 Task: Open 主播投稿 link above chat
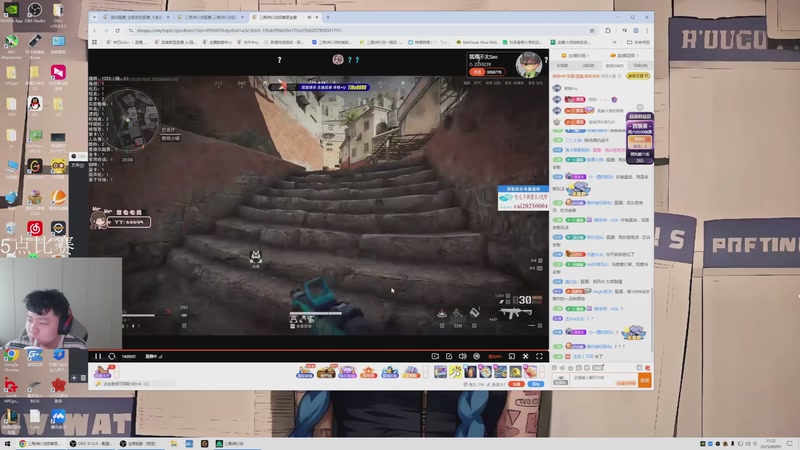coord(576,56)
